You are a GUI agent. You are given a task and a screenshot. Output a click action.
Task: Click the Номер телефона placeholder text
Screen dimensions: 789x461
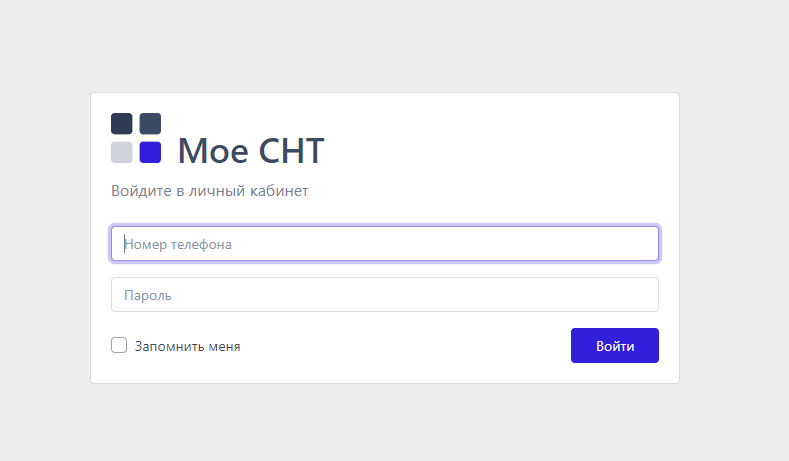[179, 243]
